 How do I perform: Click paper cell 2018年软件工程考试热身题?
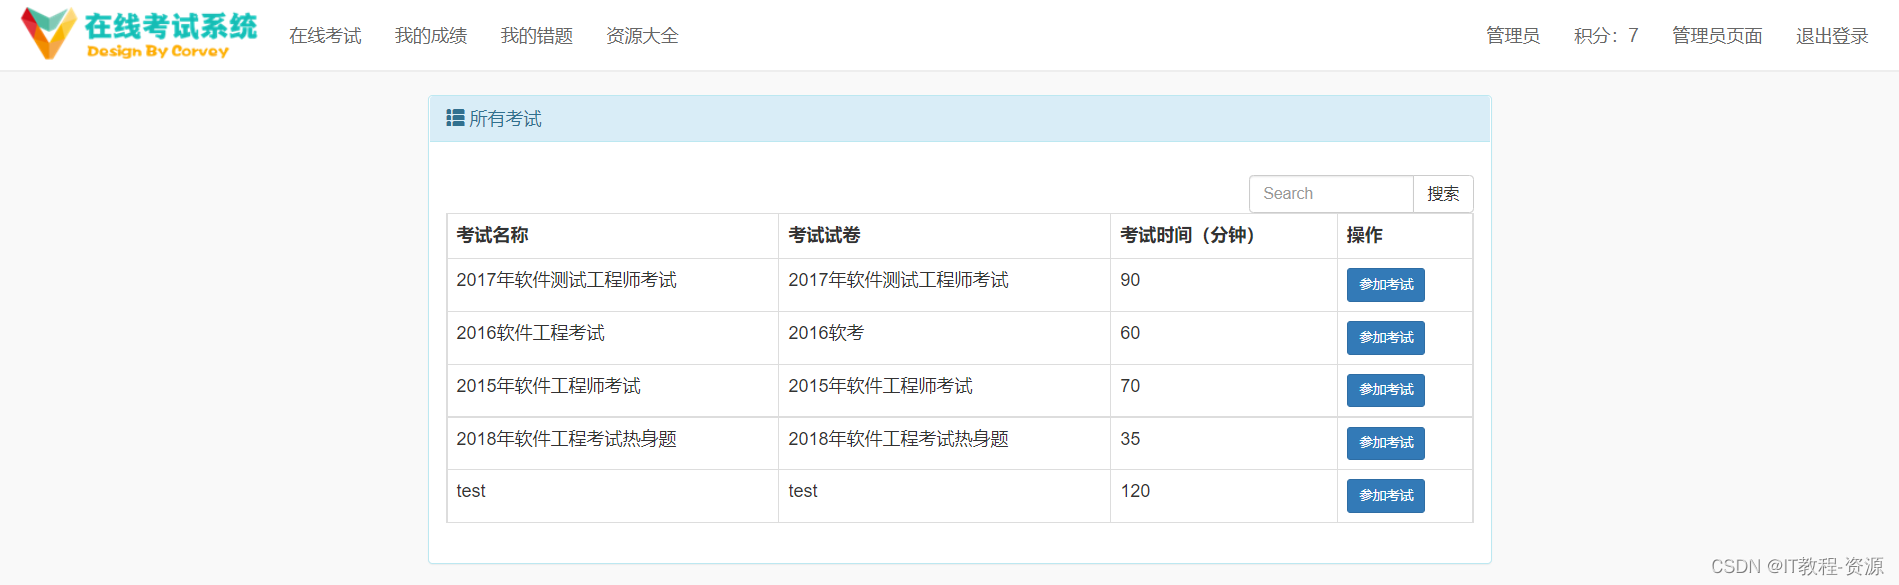899,439
